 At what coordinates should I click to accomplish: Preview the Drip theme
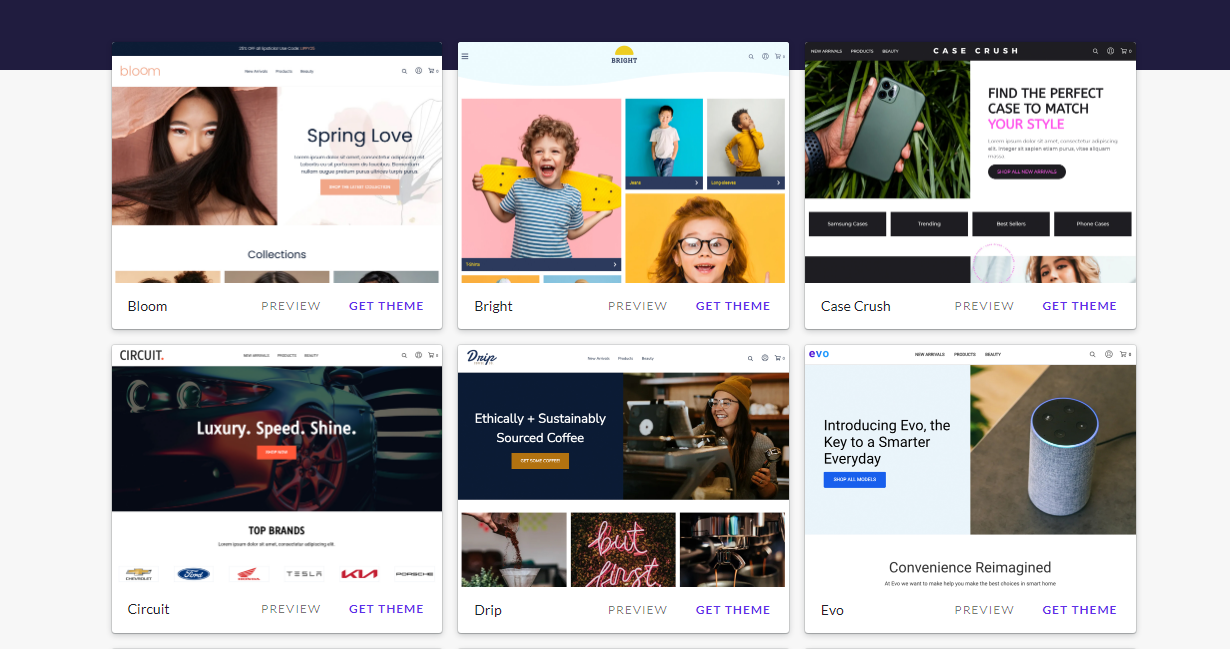point(637,609)
